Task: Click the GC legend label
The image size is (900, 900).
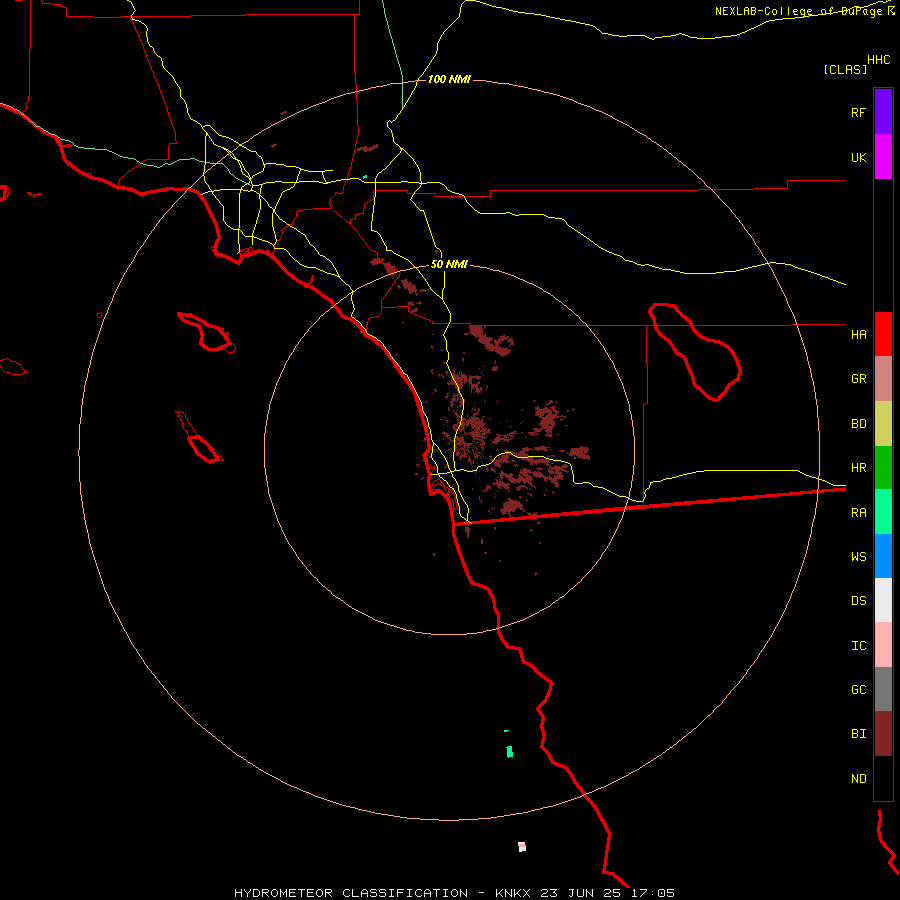Action: point(858,690)
